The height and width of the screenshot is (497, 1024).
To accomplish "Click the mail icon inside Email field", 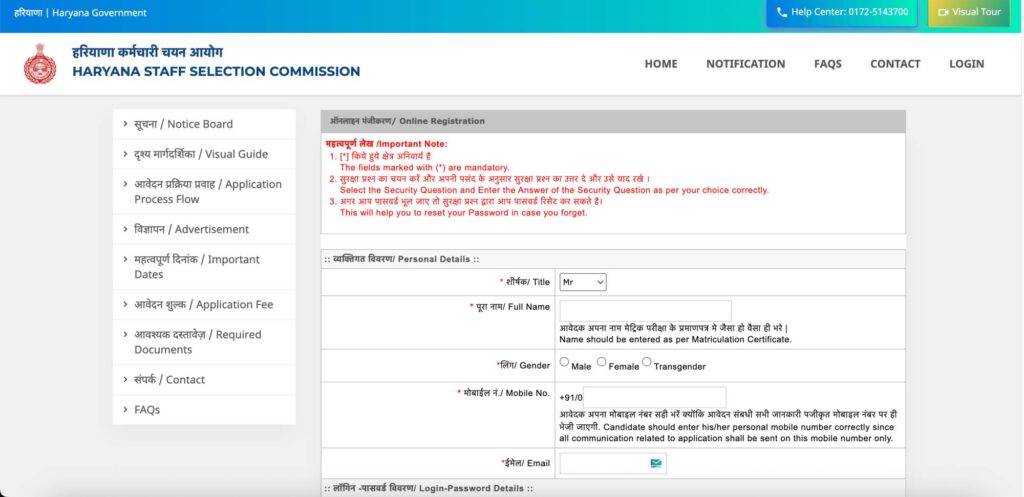I will click(656, 463).
